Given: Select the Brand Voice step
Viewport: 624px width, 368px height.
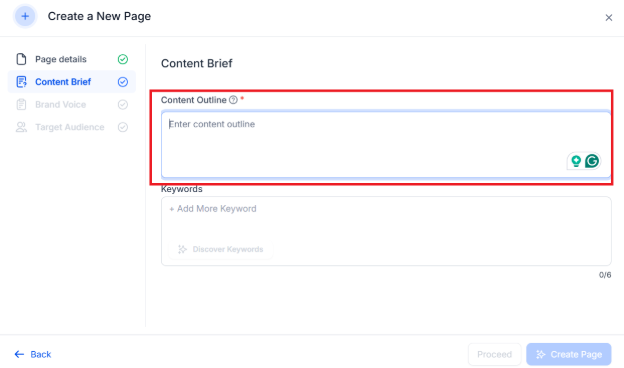Looking at the screenshot, I should tap(72, 104).
